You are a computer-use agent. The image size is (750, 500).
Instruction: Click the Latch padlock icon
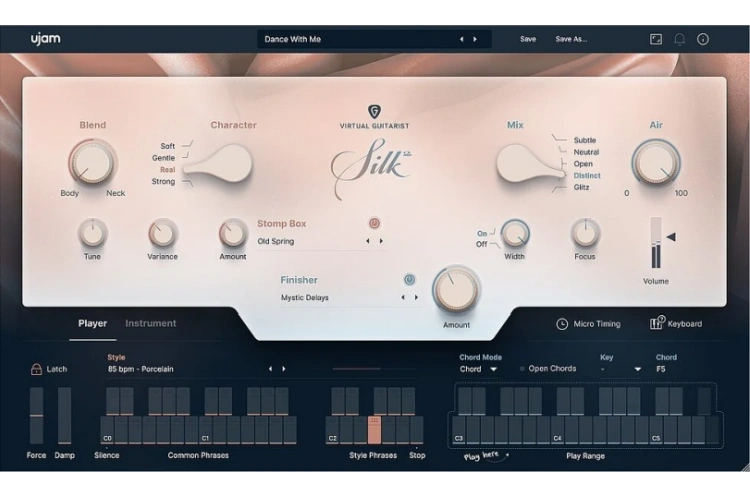[x=36, y=369]
